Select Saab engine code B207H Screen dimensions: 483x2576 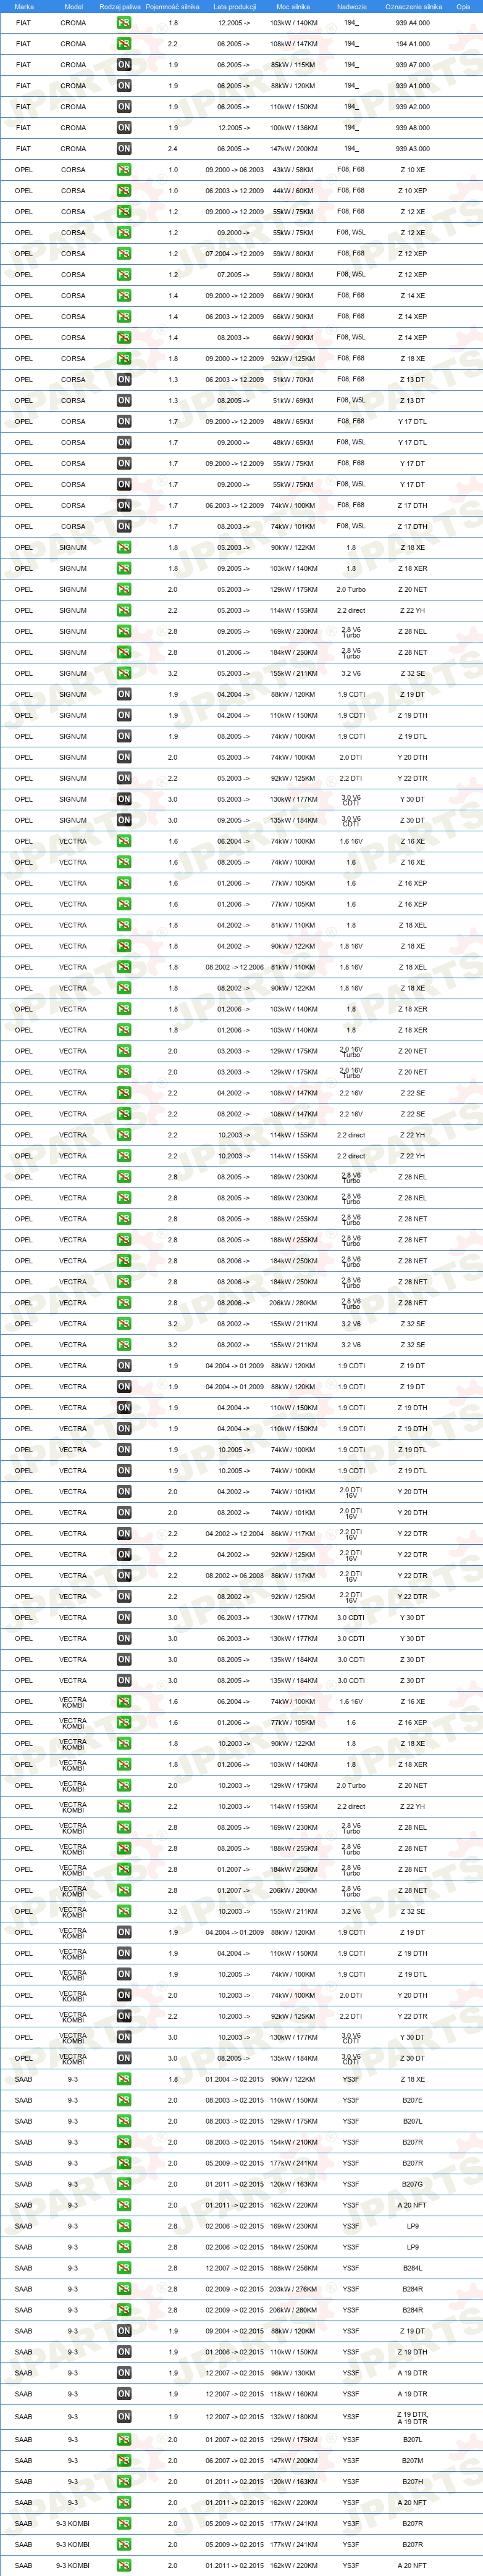(x=413, y=2481)
